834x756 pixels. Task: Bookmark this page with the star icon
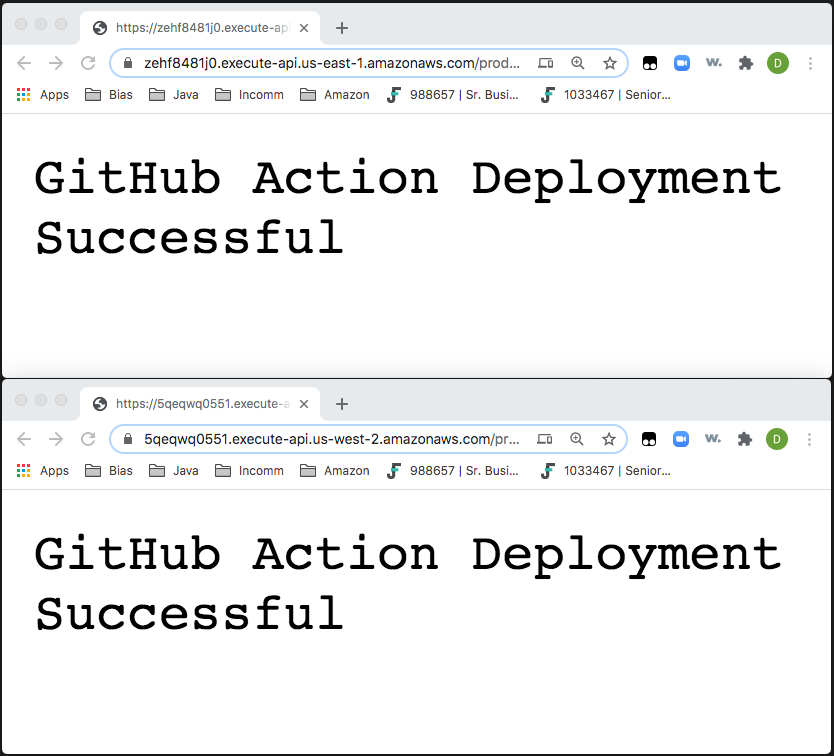tap(610, 62)
